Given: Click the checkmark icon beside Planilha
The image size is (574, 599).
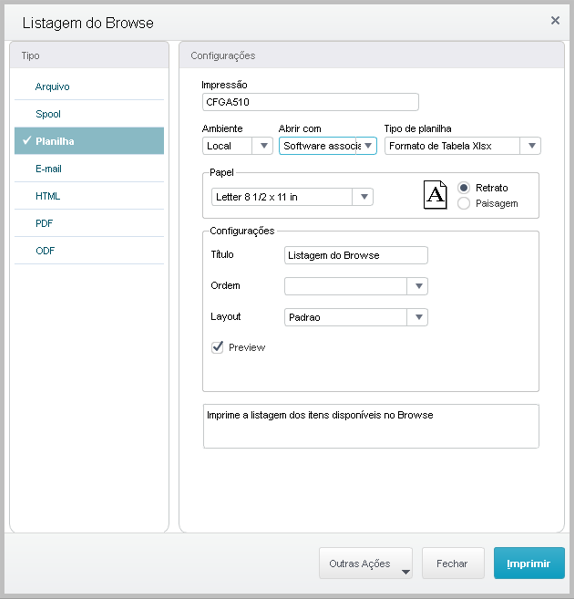Looking at the screenshot, I should [27, 141].
